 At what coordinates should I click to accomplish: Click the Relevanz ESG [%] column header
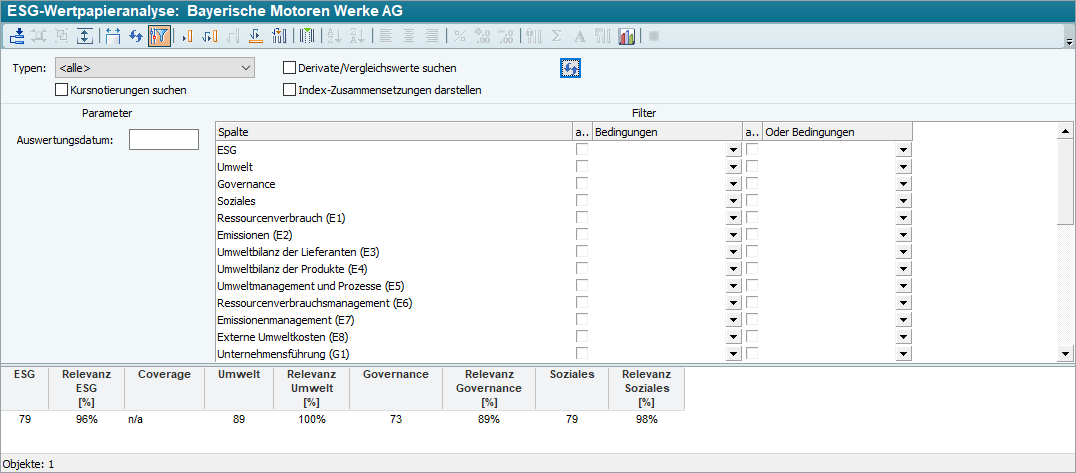86,387
